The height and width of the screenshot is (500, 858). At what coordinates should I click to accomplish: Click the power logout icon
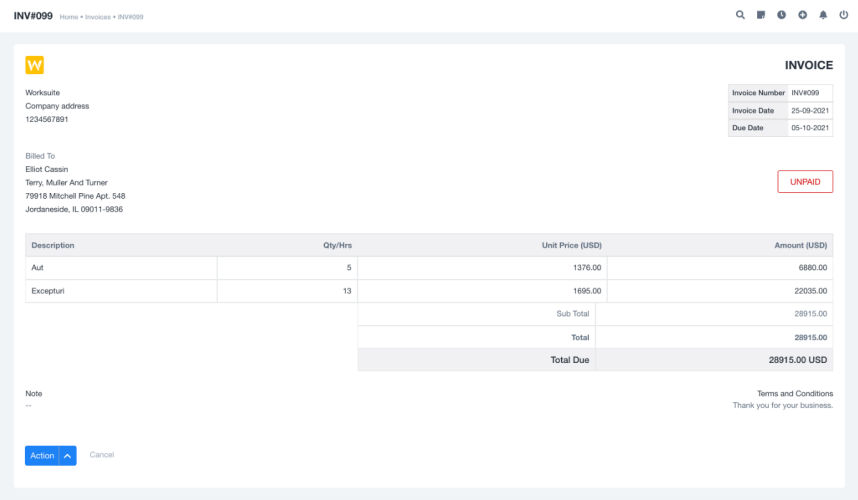click(x=843, y=16)
